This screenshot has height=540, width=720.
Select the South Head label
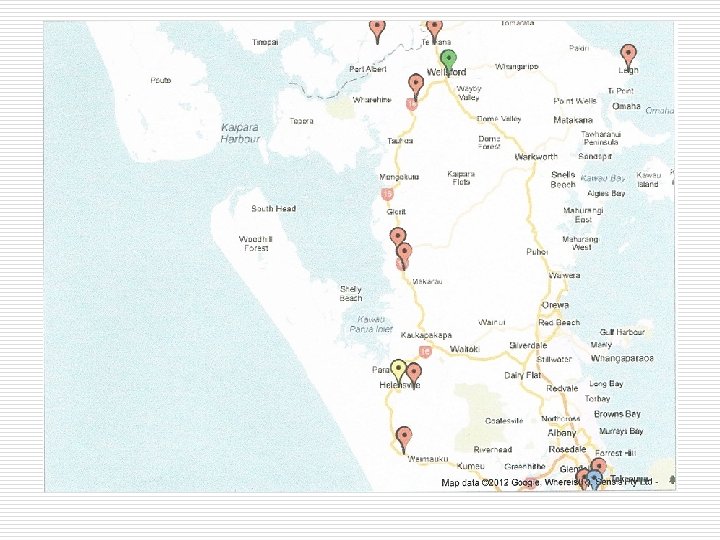point(273,208)
